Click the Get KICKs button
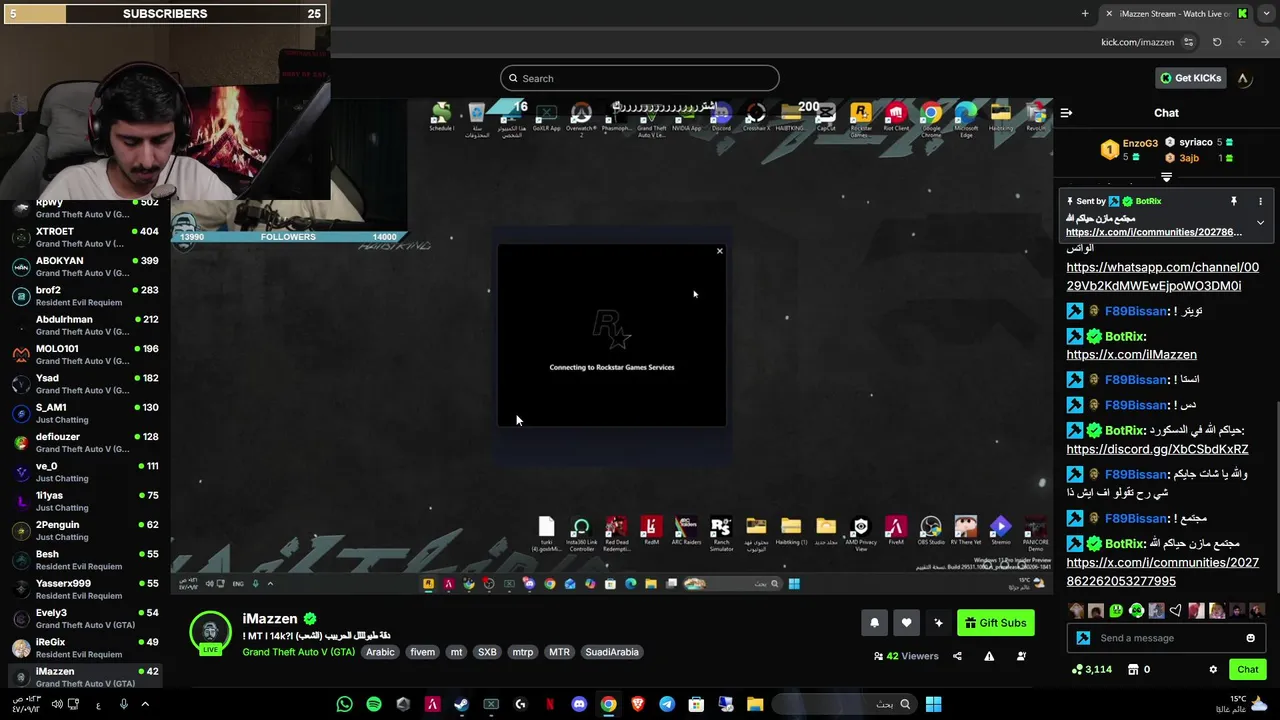This screenshot has height=720, width=1280. coord(1190,78)
